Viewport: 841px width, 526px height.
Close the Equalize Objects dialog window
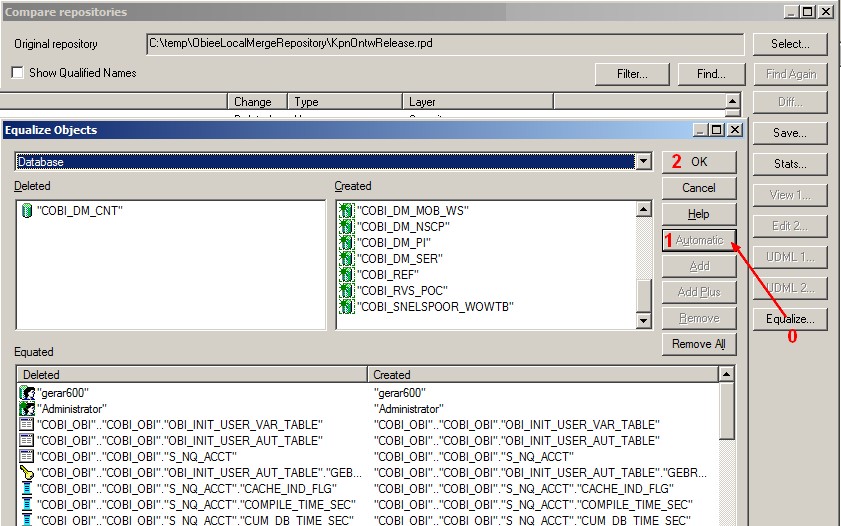(x=735, y=130)
